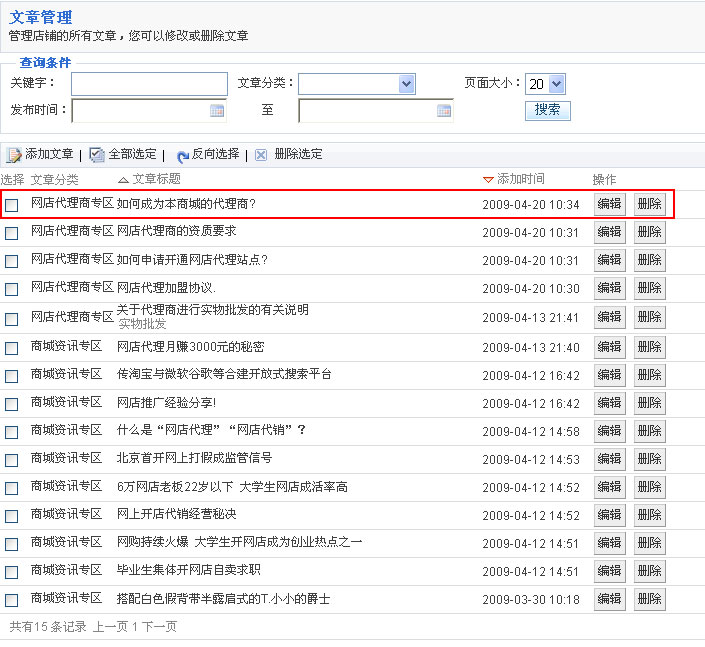The height and width of the screenshot is (647, 705).
Task: Click 编辑 for 网店代理月赚3000元的秘密
Action: click(609, 347)
